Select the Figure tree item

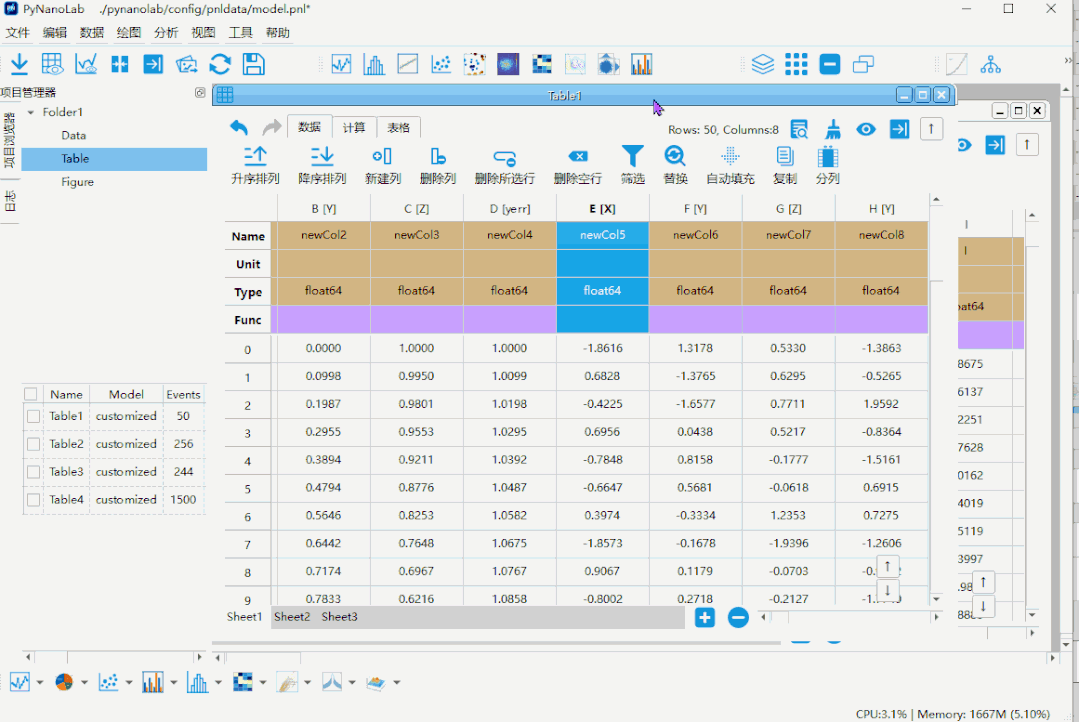point(78,182)
